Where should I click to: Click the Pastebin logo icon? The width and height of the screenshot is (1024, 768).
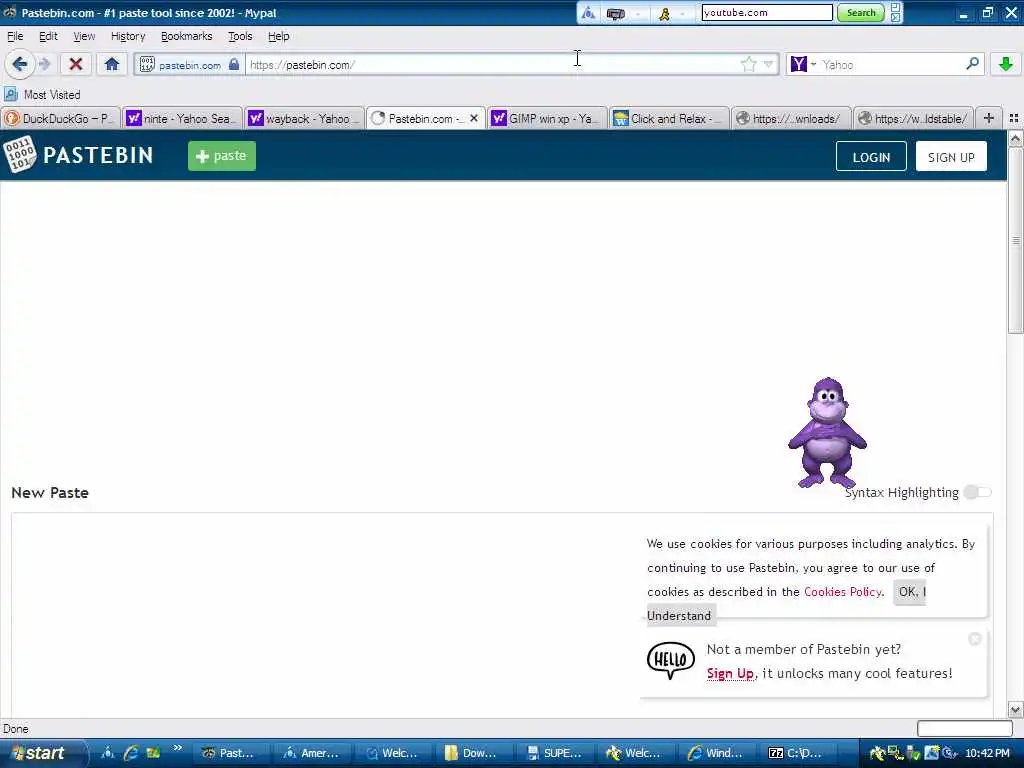(20, 155)
